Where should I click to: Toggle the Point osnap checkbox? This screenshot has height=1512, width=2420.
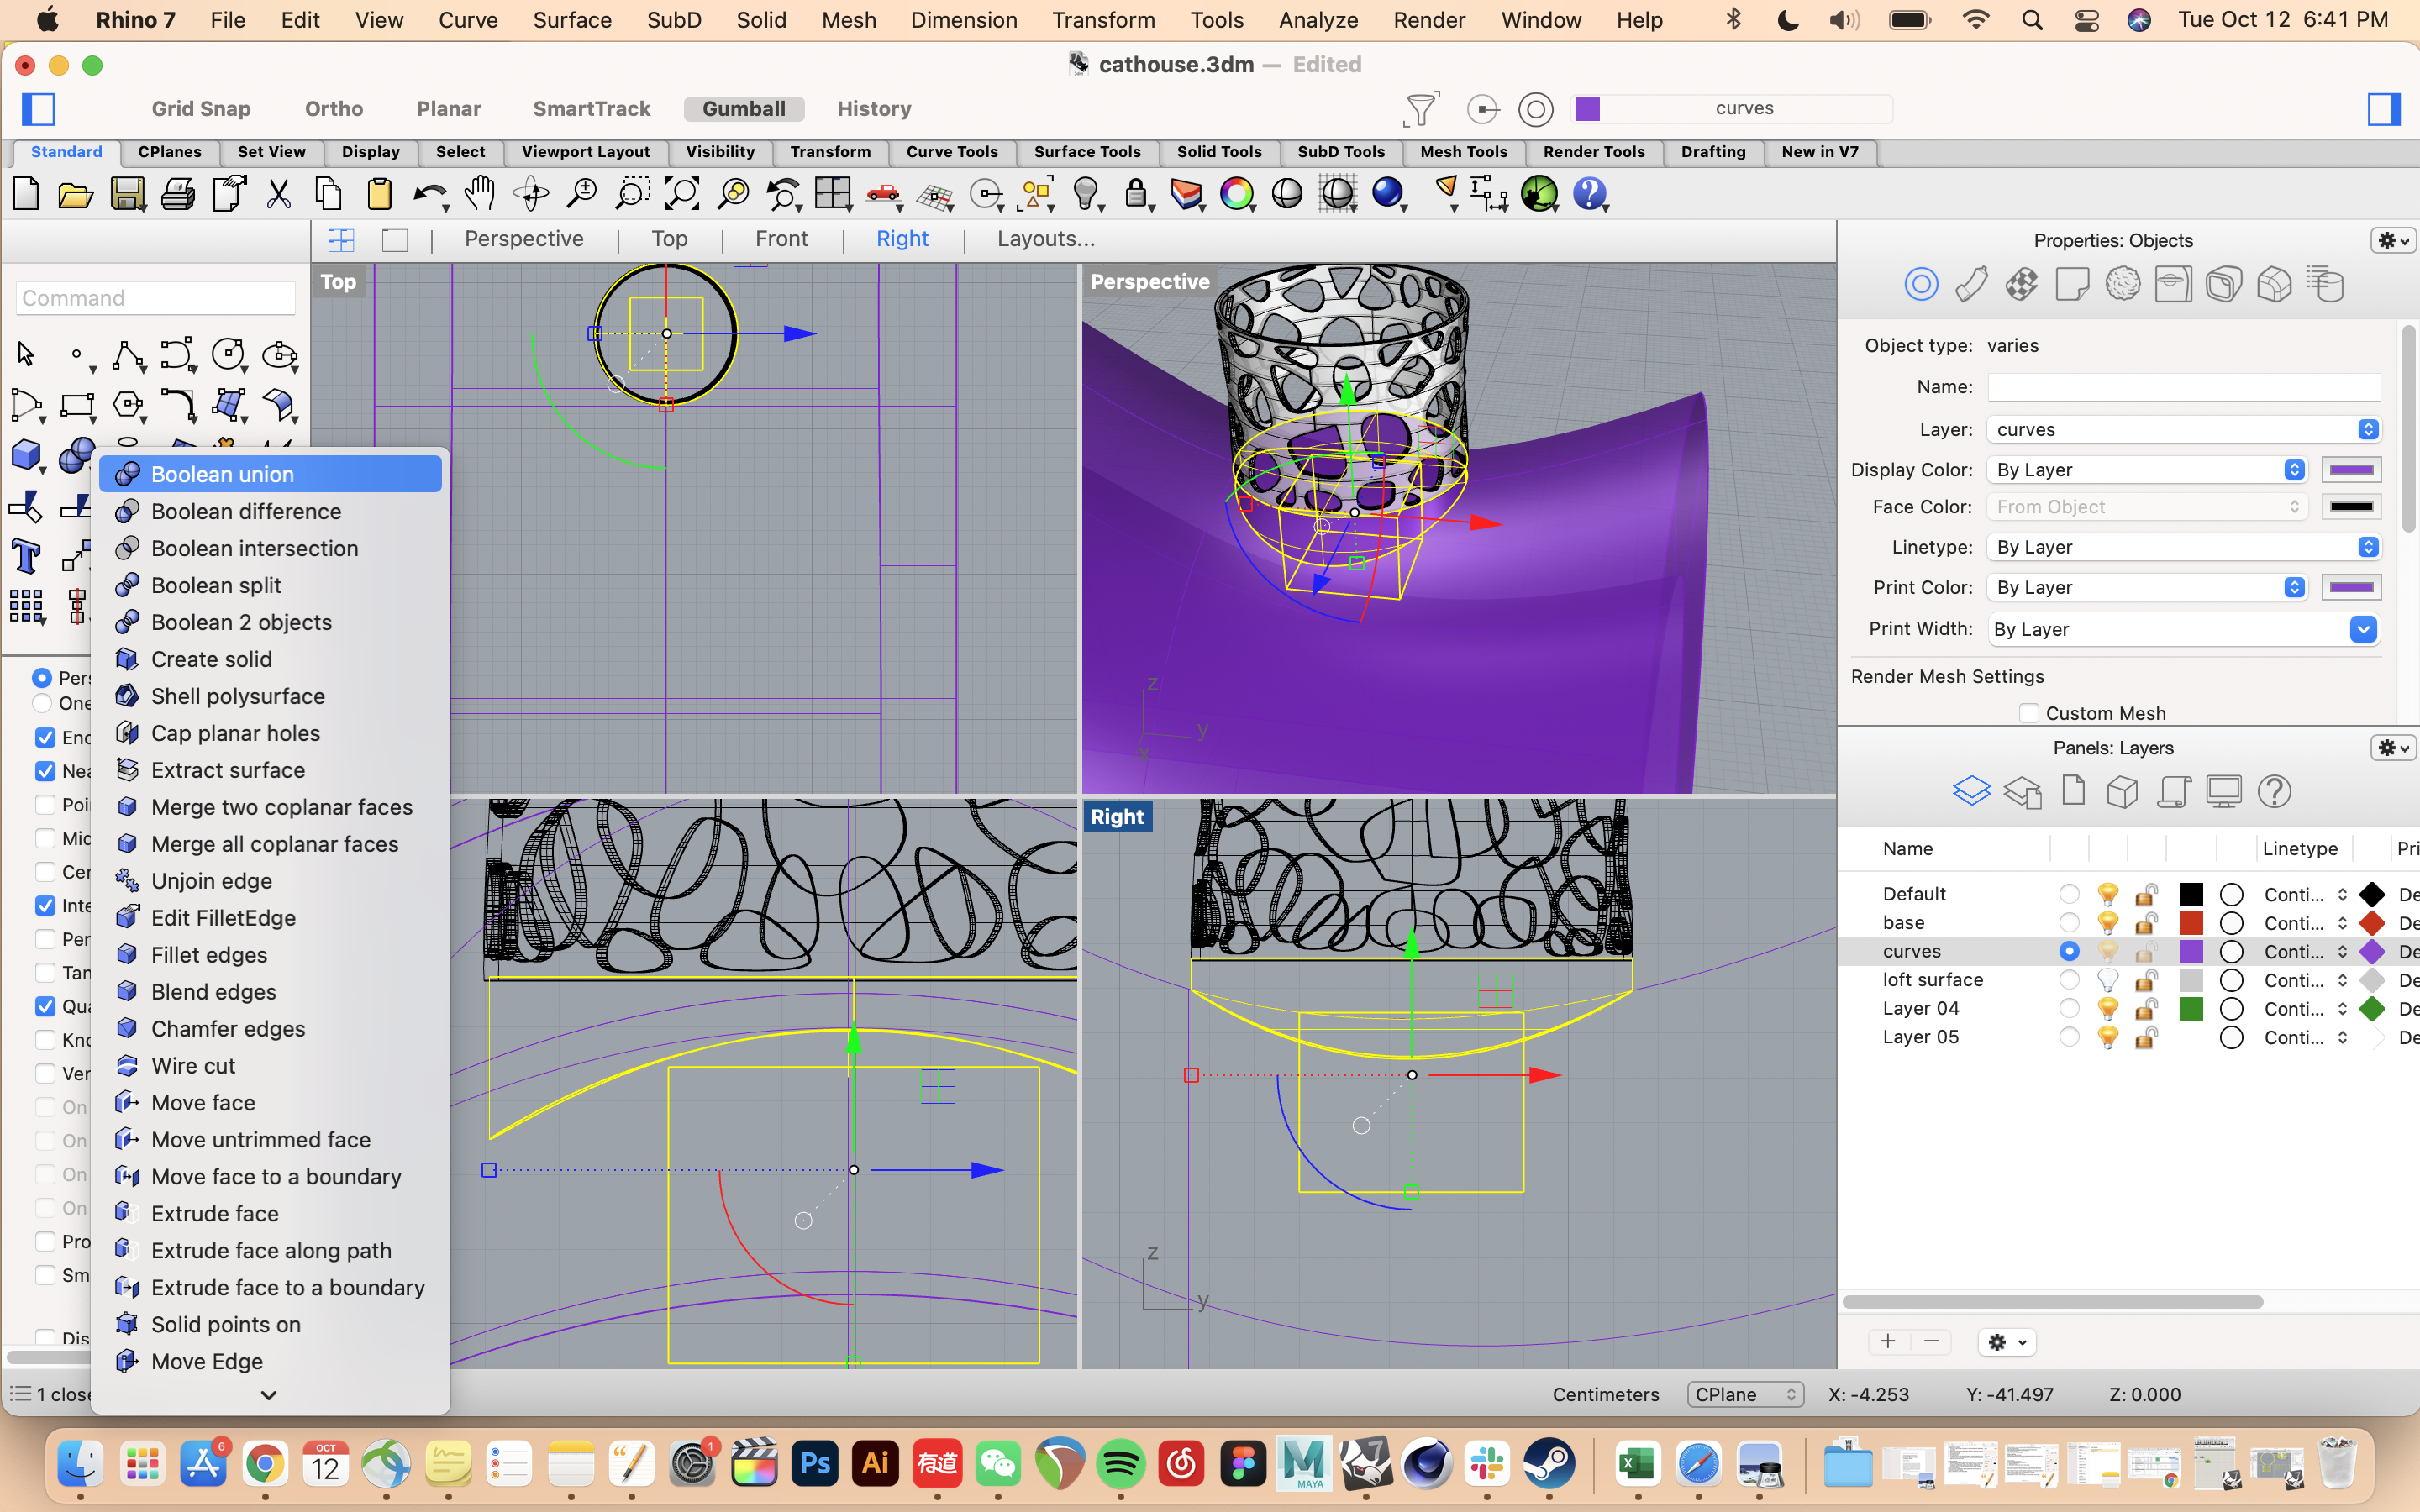[45, 805]
